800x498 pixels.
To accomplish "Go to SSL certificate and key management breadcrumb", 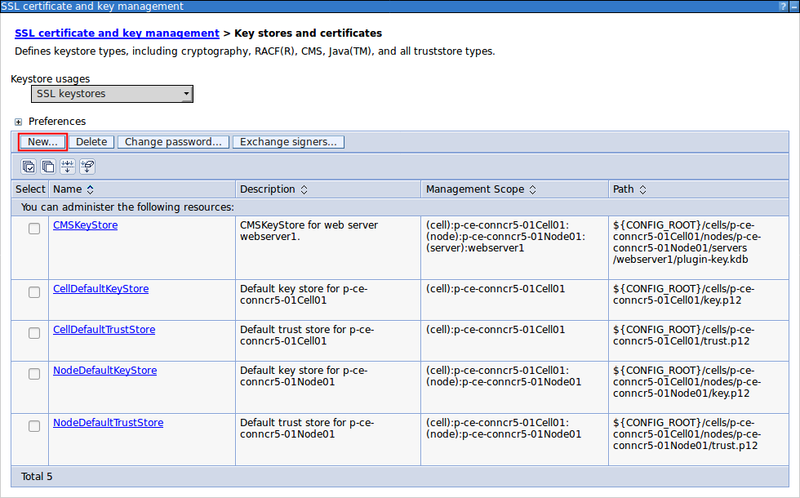I will [x=117, y=34].
